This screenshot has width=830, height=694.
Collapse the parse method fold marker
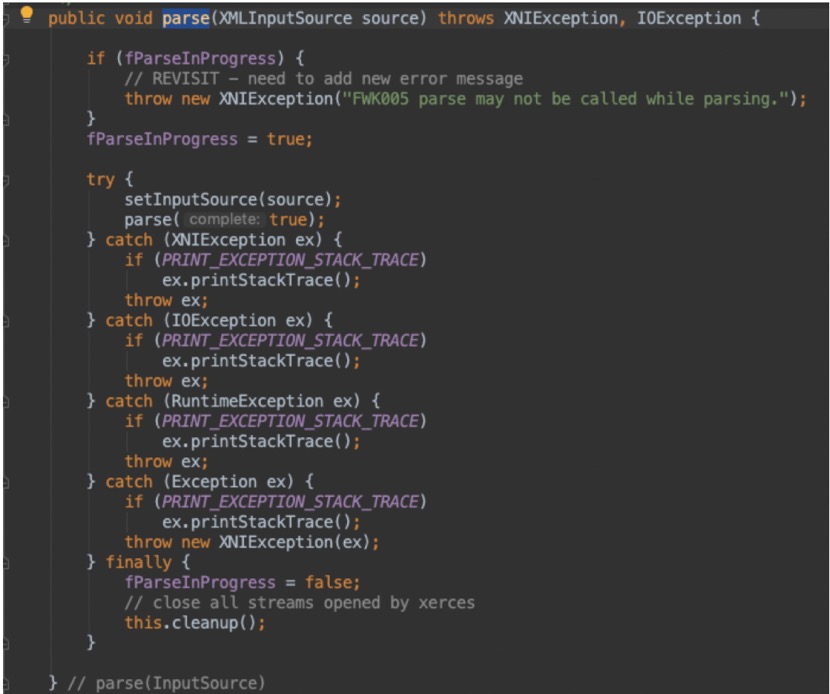tap(5, 20)
